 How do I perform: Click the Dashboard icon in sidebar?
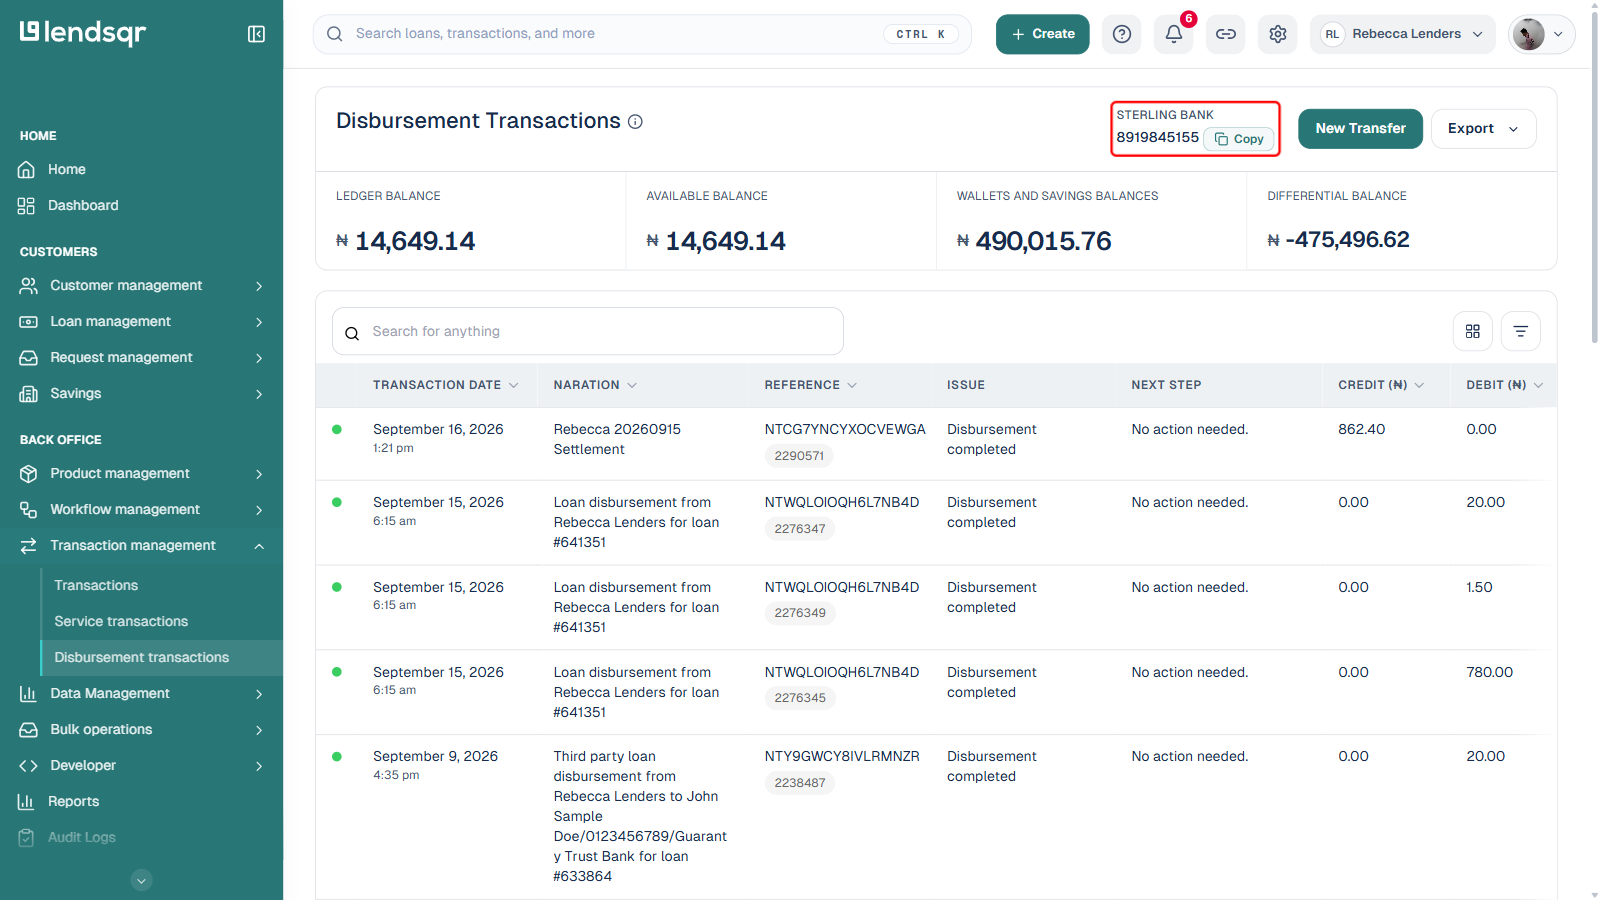coord(27,206)
